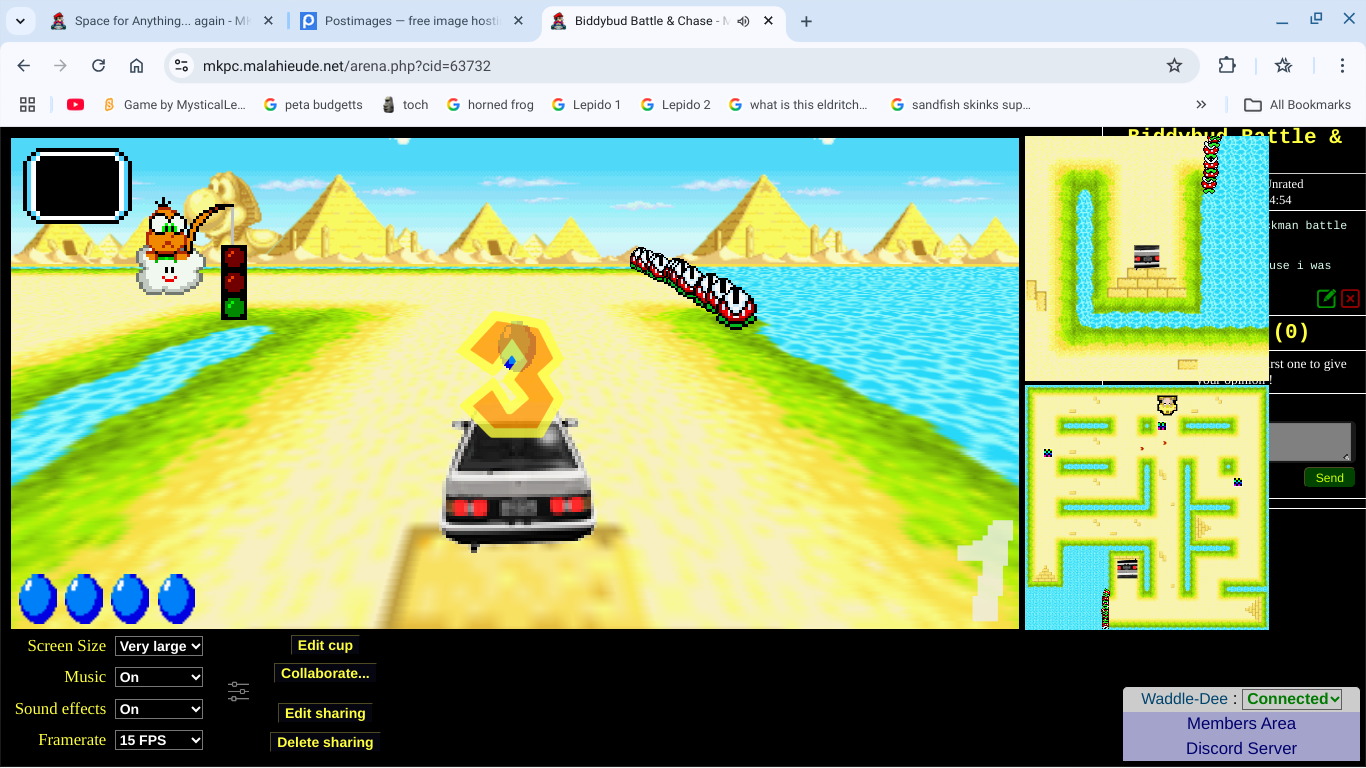Click Delete sharing button
Image resolution: width=1366 pixels, height=768 pixels.
click(325, 742)
